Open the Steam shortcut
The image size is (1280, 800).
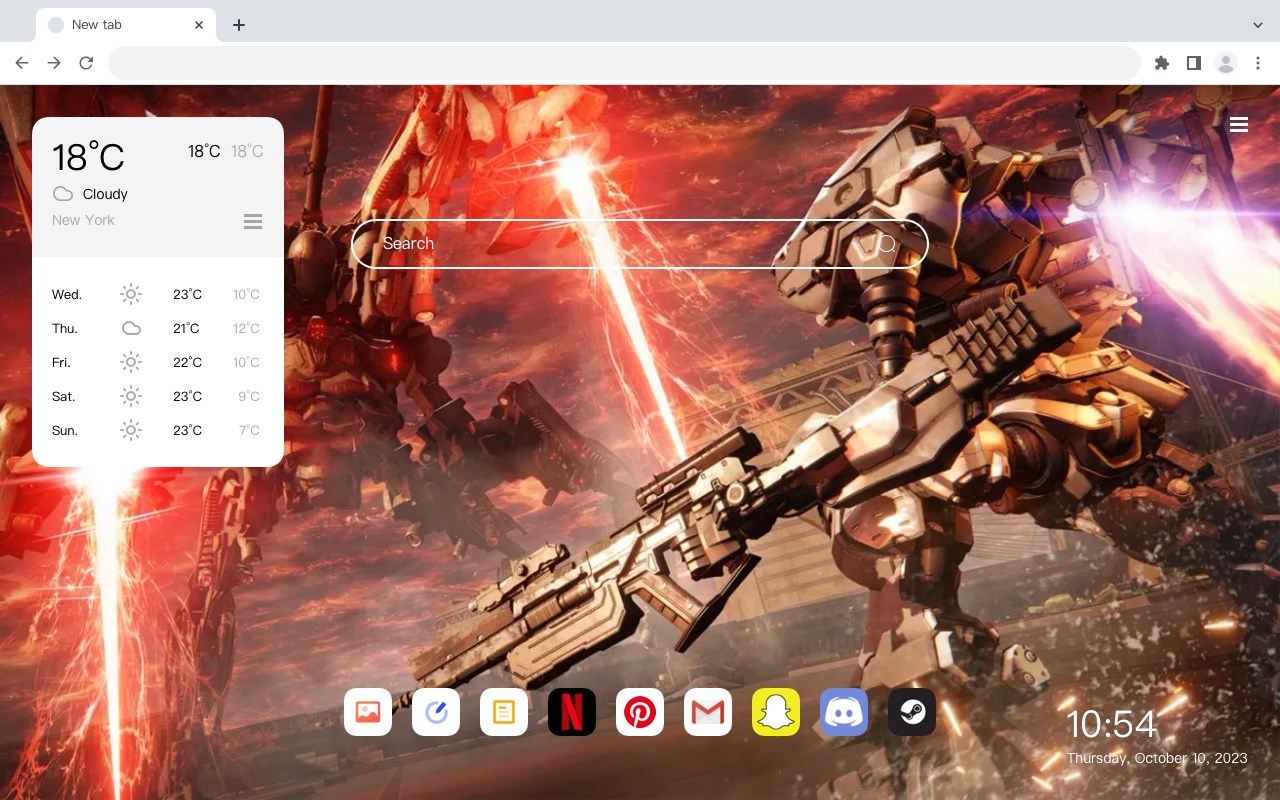pos(912,712)
